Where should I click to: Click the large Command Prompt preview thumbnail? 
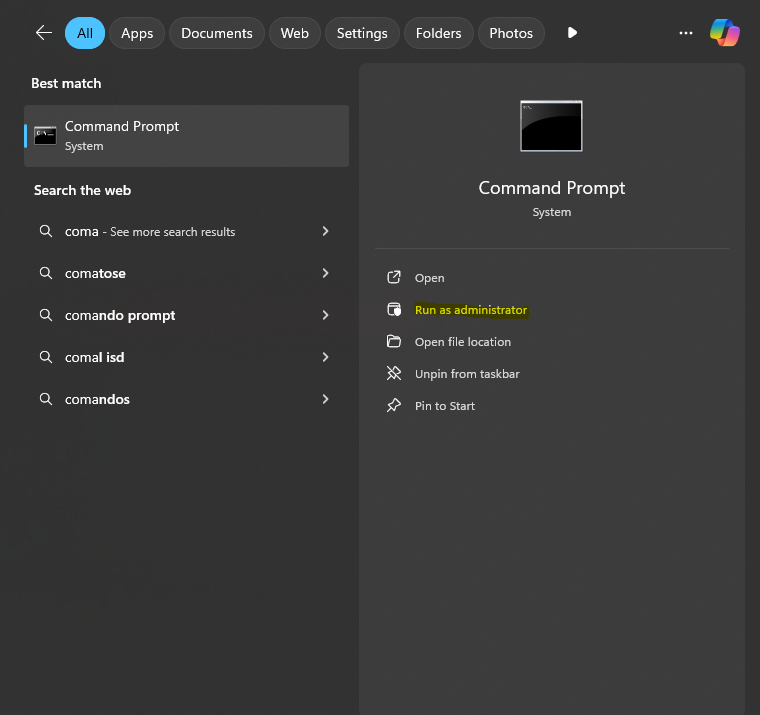(x=551, y=126)
